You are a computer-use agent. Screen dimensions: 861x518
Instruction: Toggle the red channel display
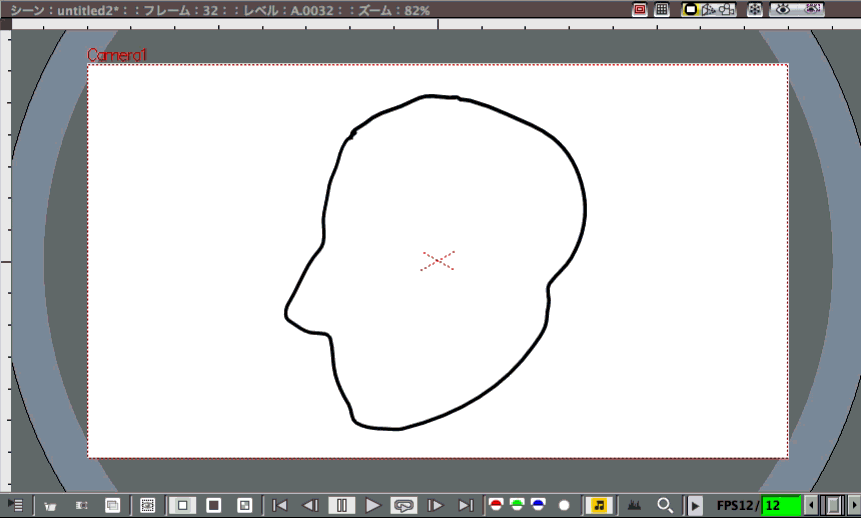(x=495, y=505)
